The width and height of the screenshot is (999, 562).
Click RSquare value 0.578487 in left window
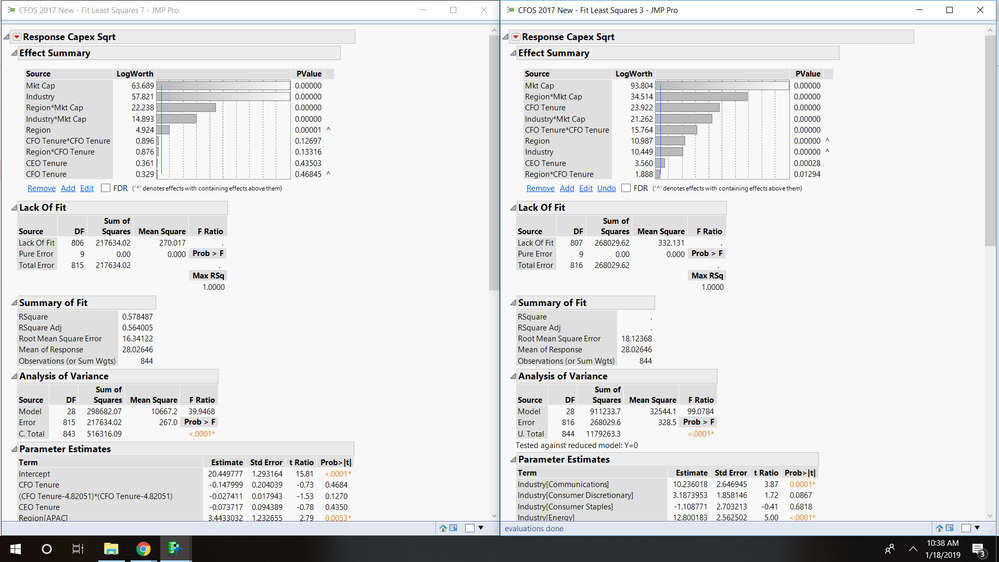click(138, 317)
